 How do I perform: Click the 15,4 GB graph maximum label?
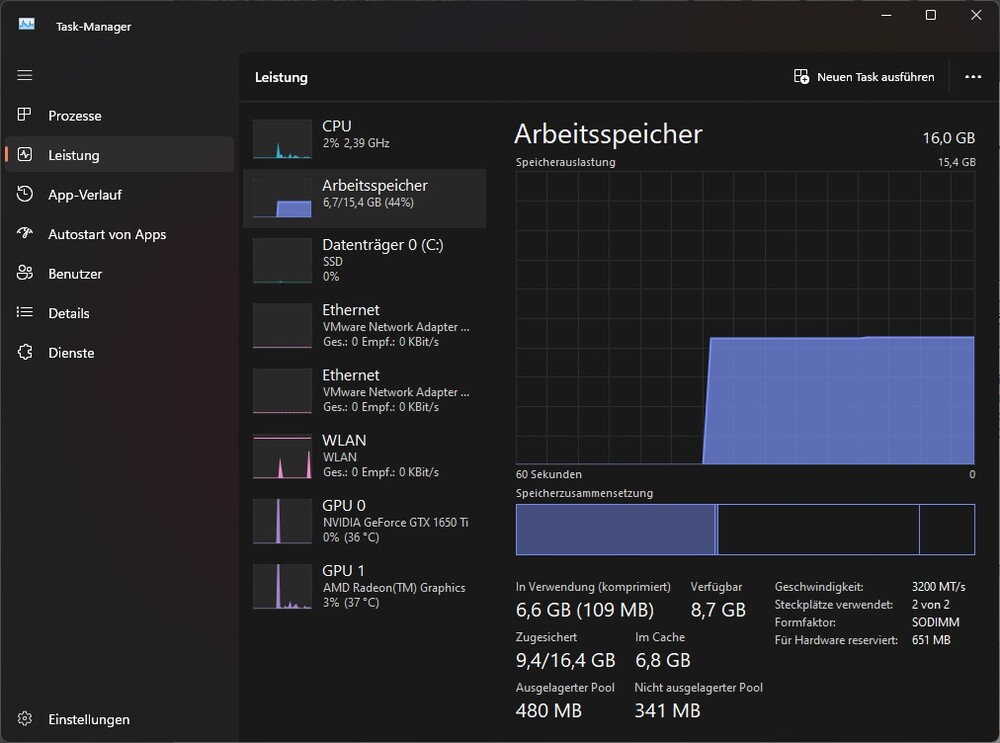(957, 163)
